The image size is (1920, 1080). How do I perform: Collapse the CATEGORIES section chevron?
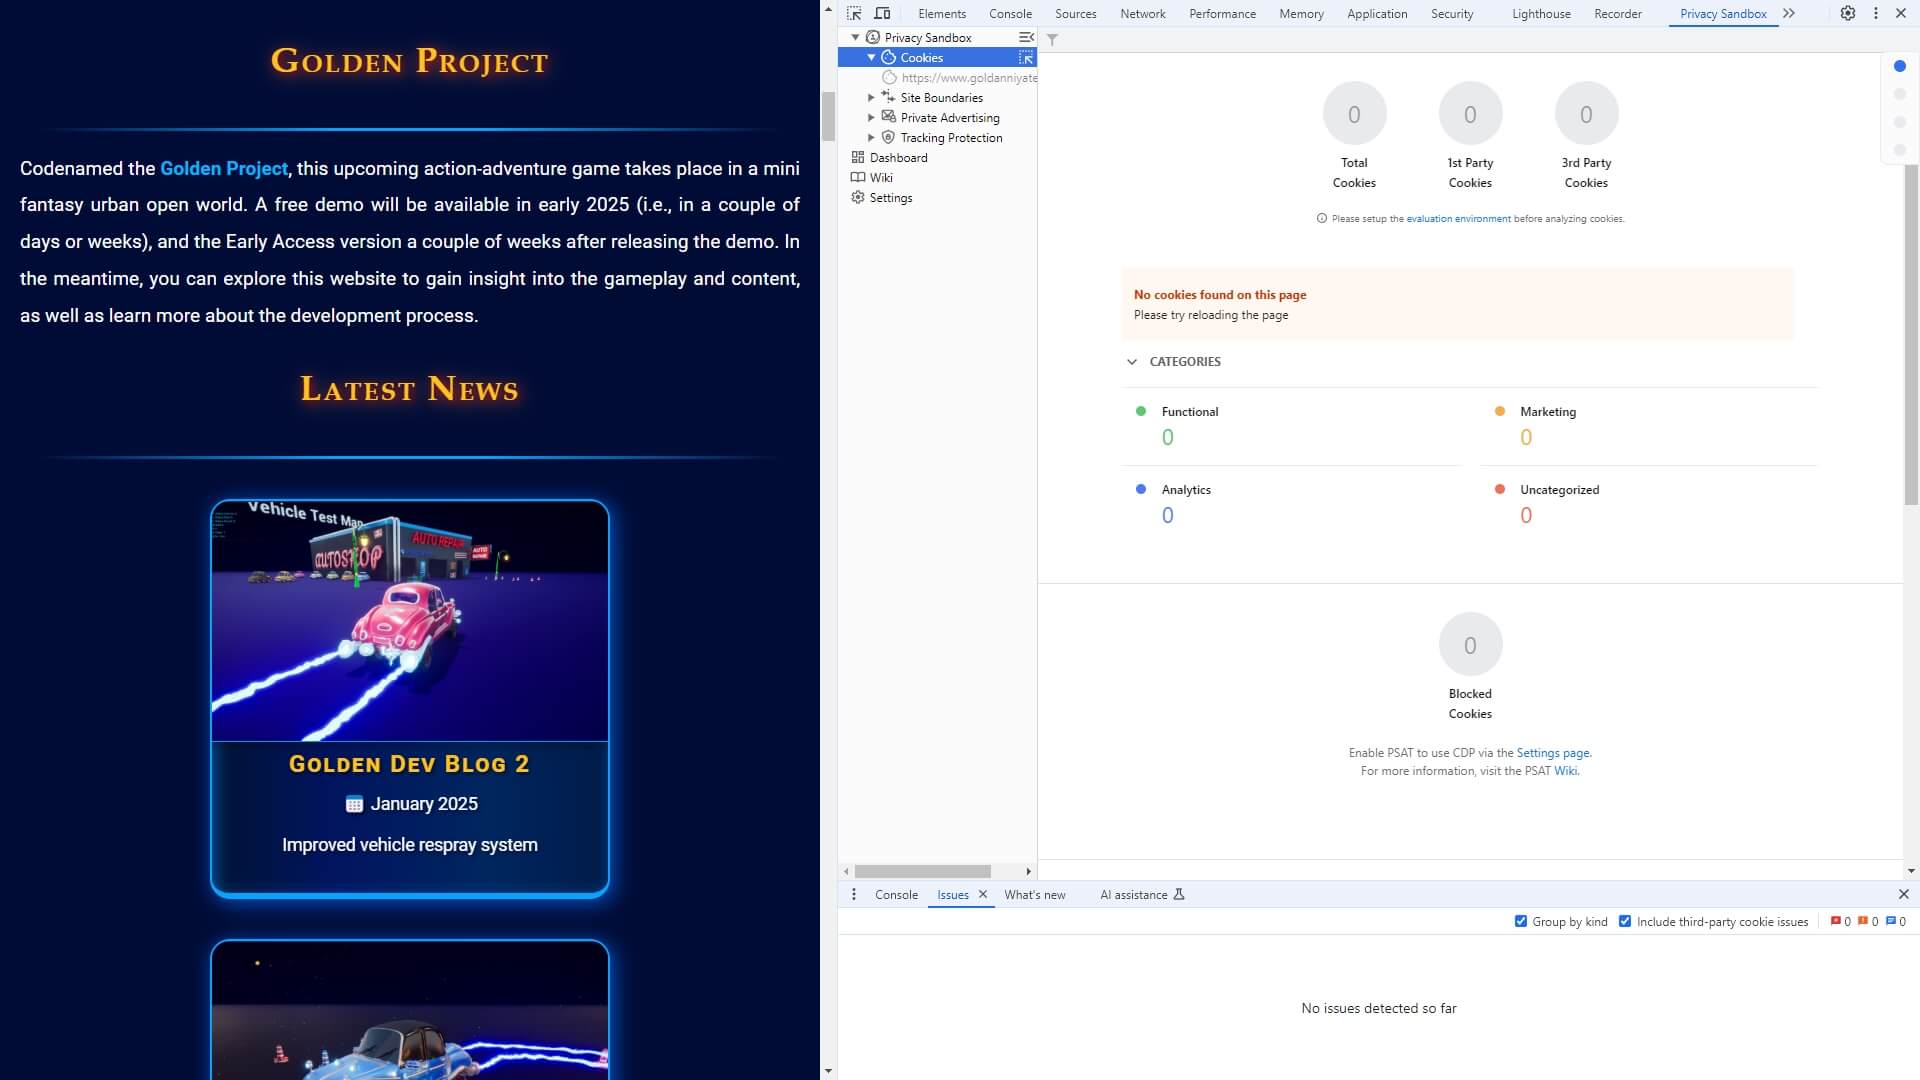point(1131,361)
